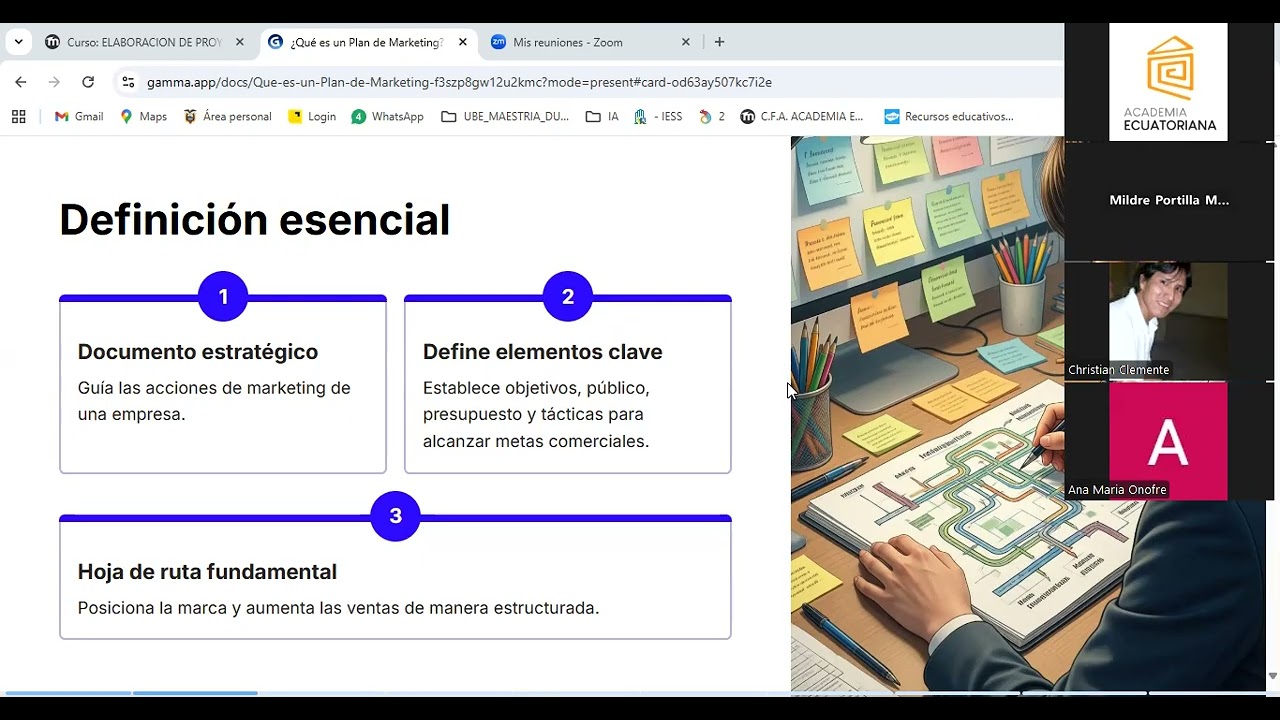The image size is (1280, 720).
Task: Click the numbered circle 1 badge
Action: pyautogui.click(x=223, y=297)
